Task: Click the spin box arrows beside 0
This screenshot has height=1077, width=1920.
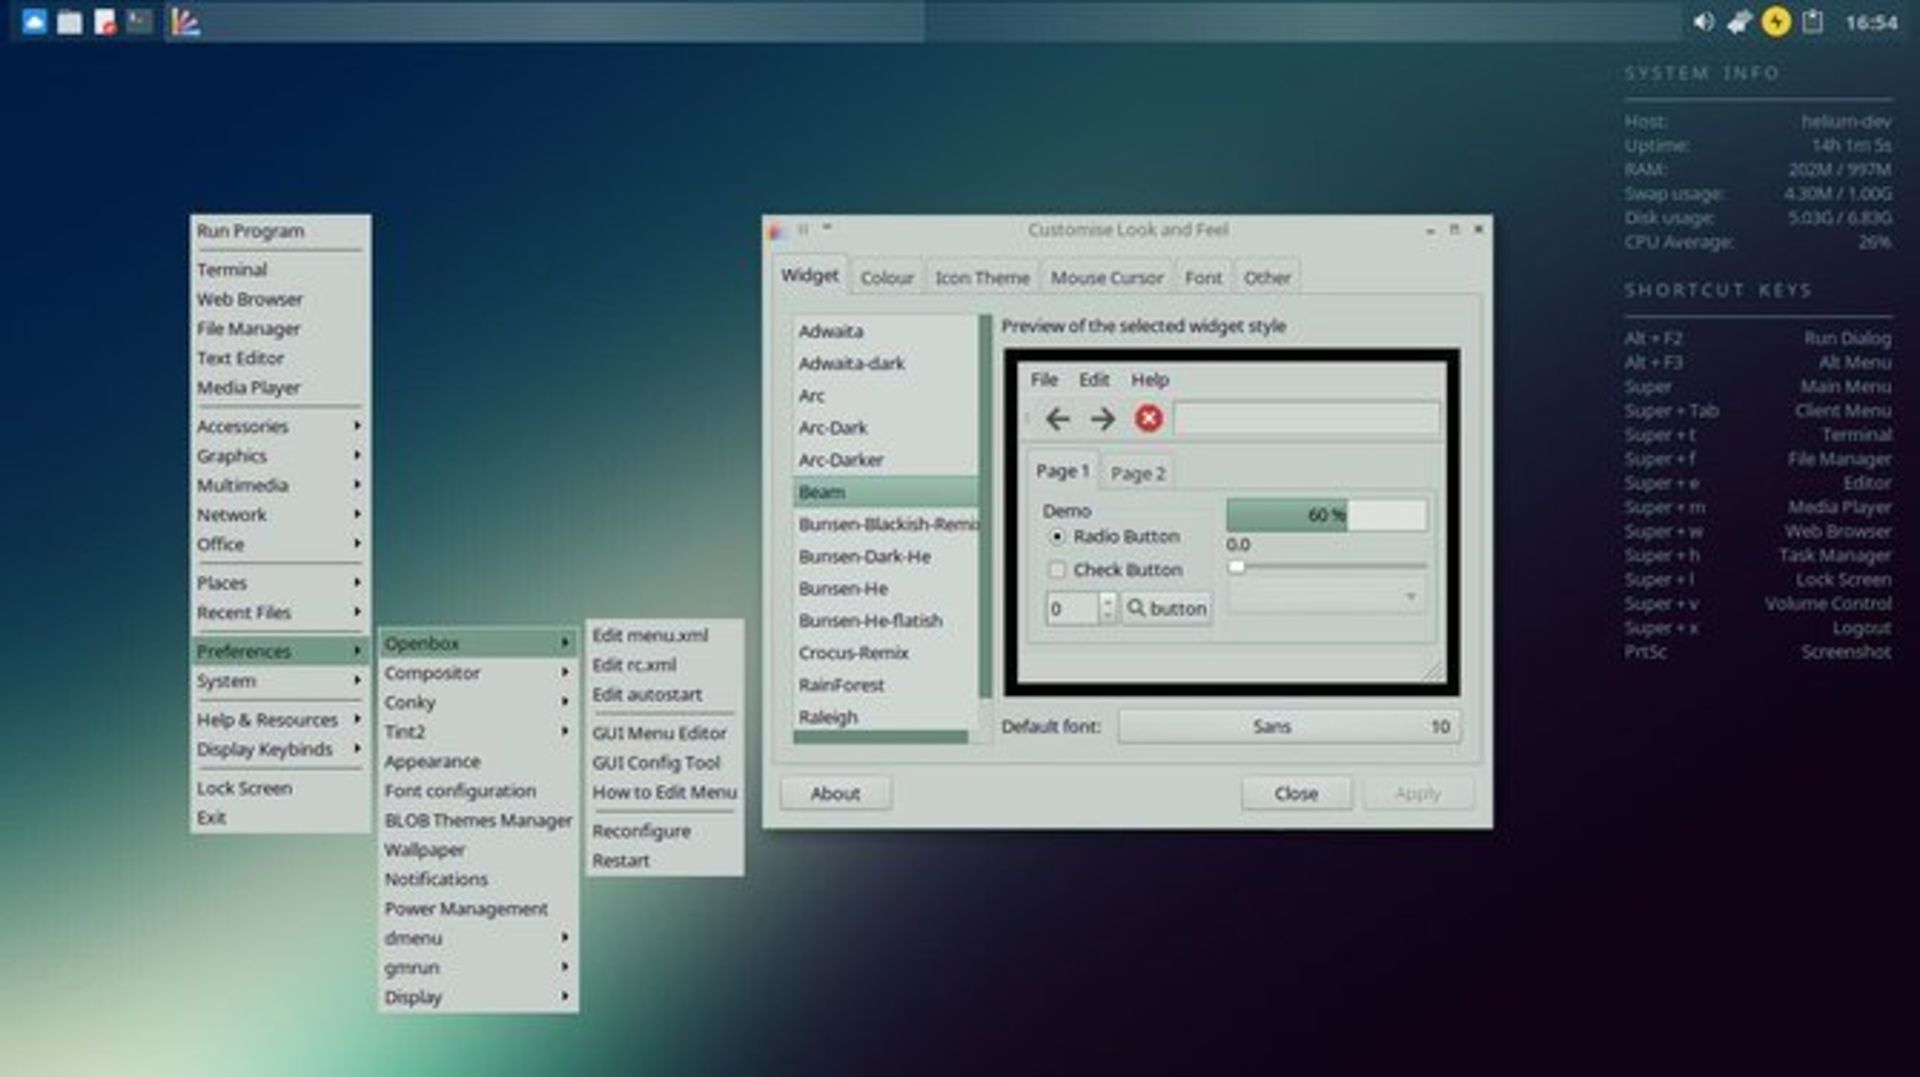Action: click(1106, 608)
